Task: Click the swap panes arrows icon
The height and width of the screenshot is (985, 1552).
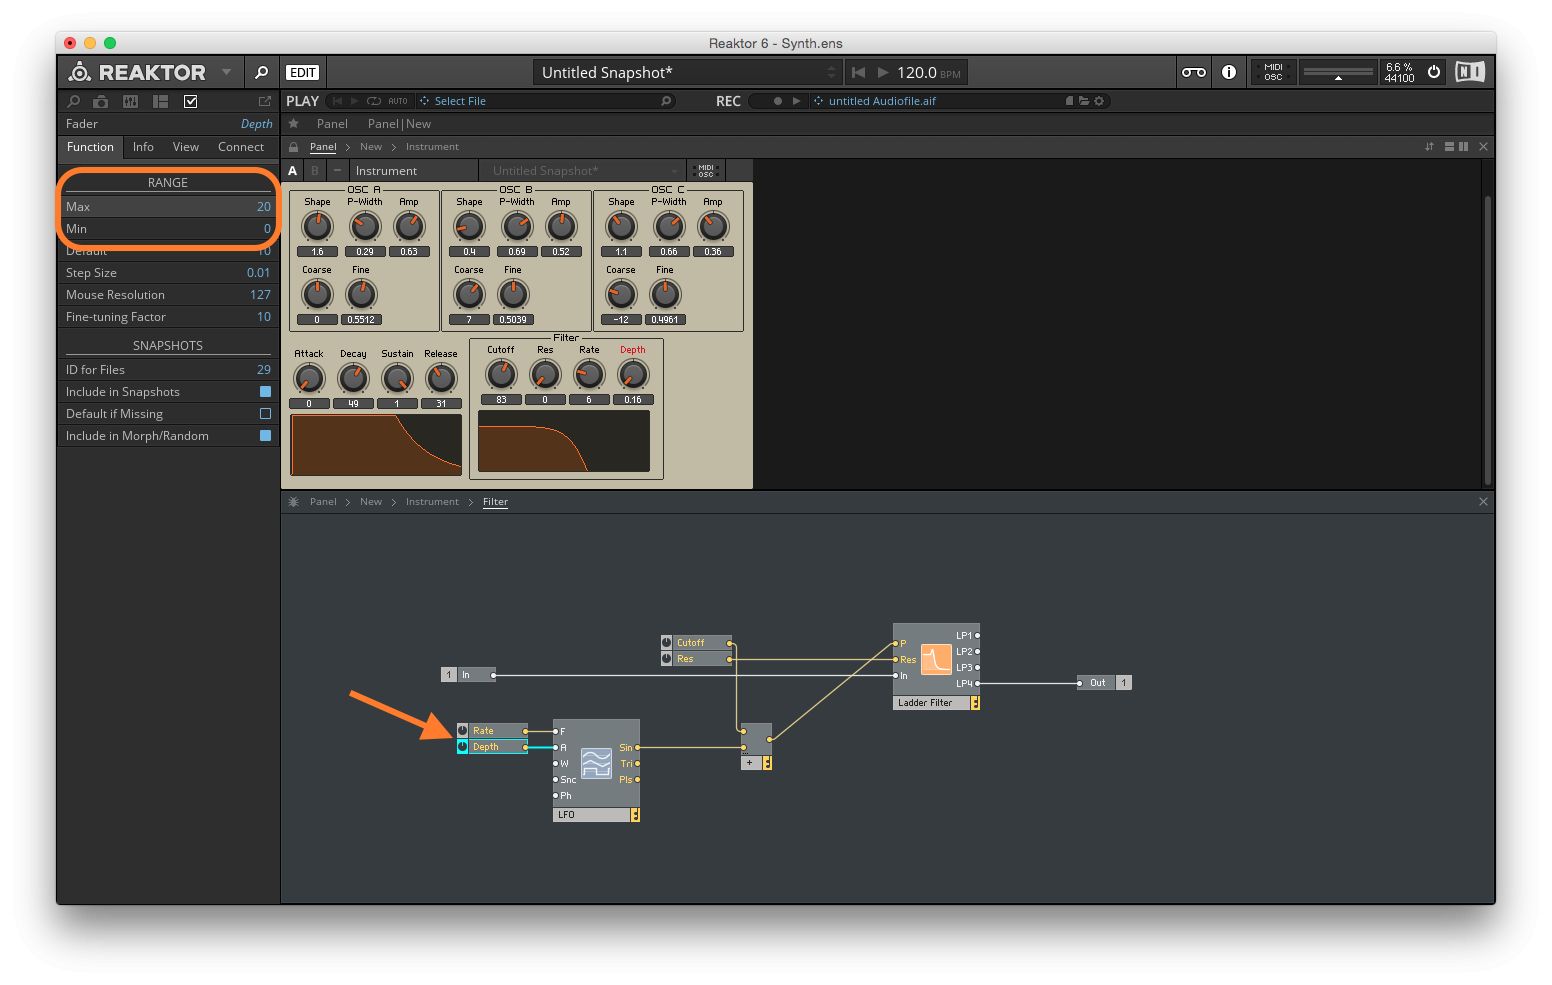Action: click(x=1429, y=147)
